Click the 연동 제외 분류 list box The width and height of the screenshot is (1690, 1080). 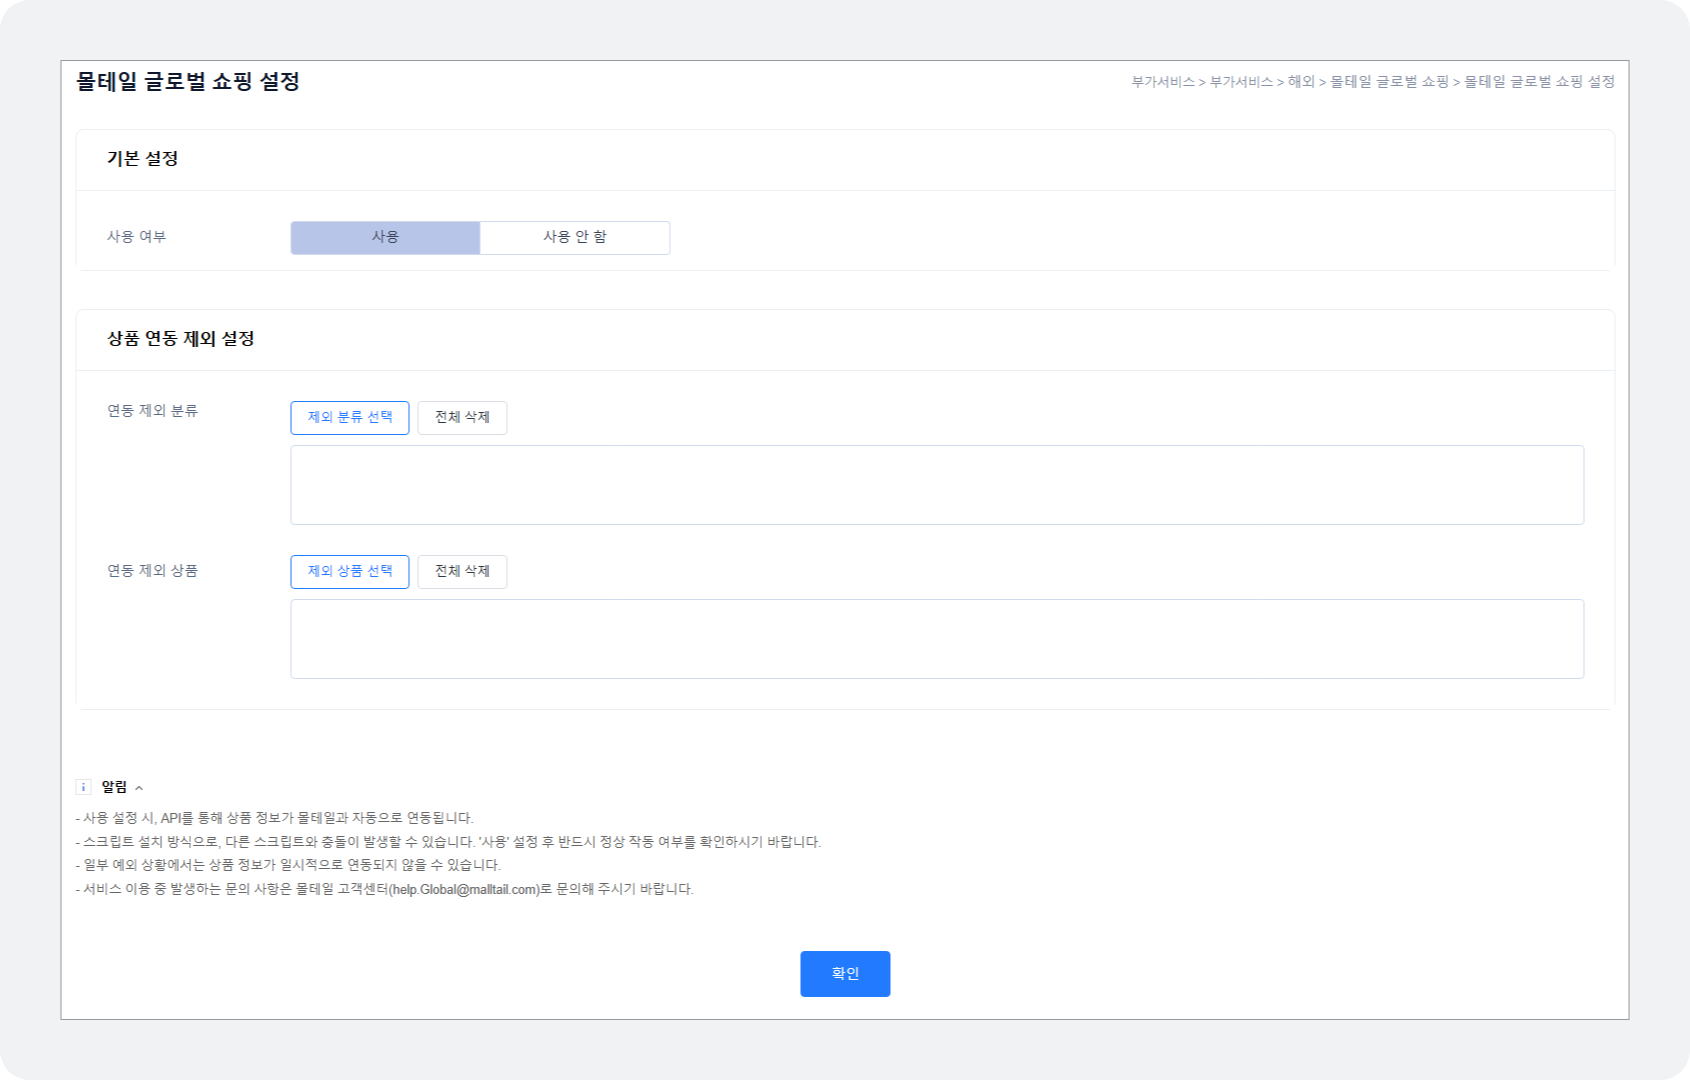coord(936,485)
